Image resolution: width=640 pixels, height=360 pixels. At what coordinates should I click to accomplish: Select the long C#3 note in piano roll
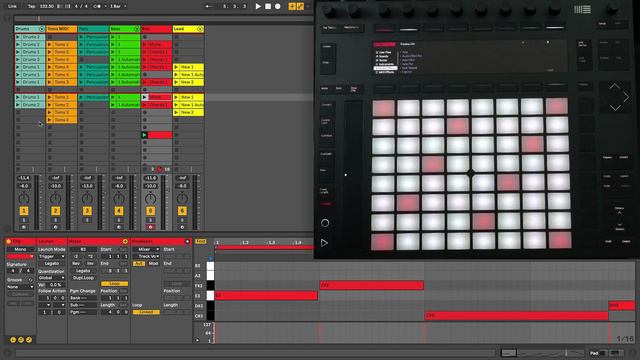click(x=516, y=316)
